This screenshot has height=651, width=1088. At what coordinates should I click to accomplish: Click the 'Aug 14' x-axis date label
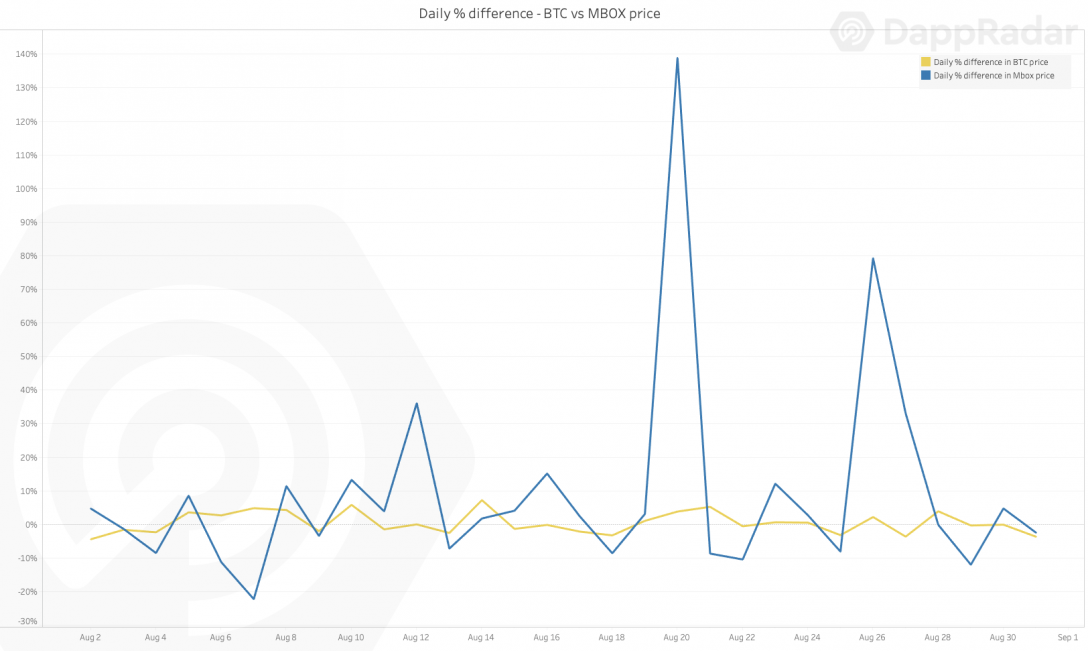pyautogui.click(x=481, y=637)
